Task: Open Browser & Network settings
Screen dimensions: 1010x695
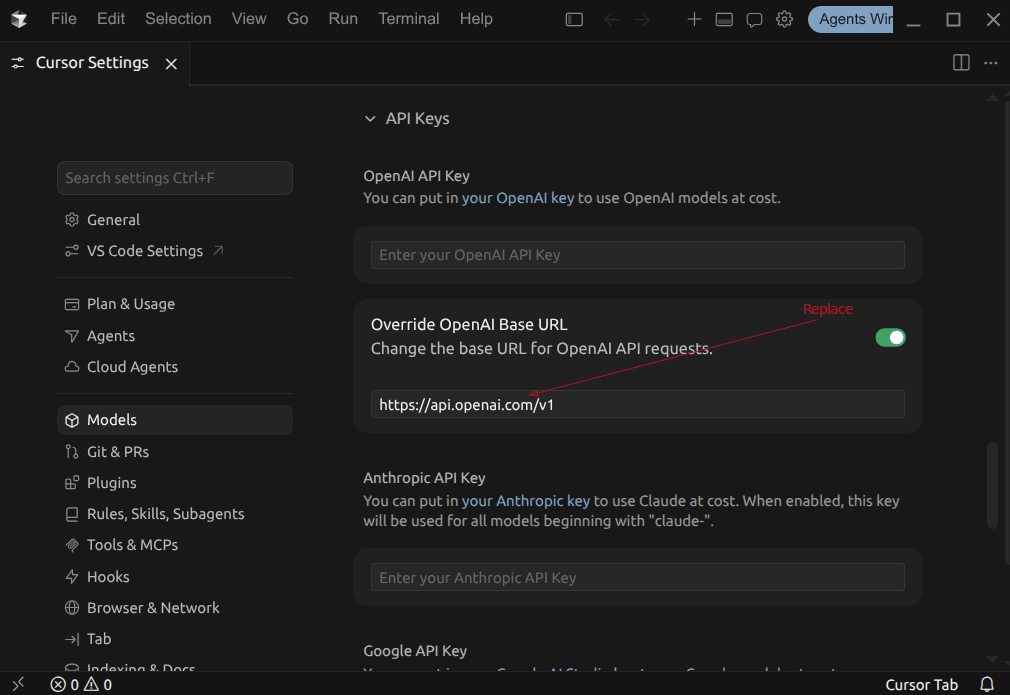Action: pos(175,607)
